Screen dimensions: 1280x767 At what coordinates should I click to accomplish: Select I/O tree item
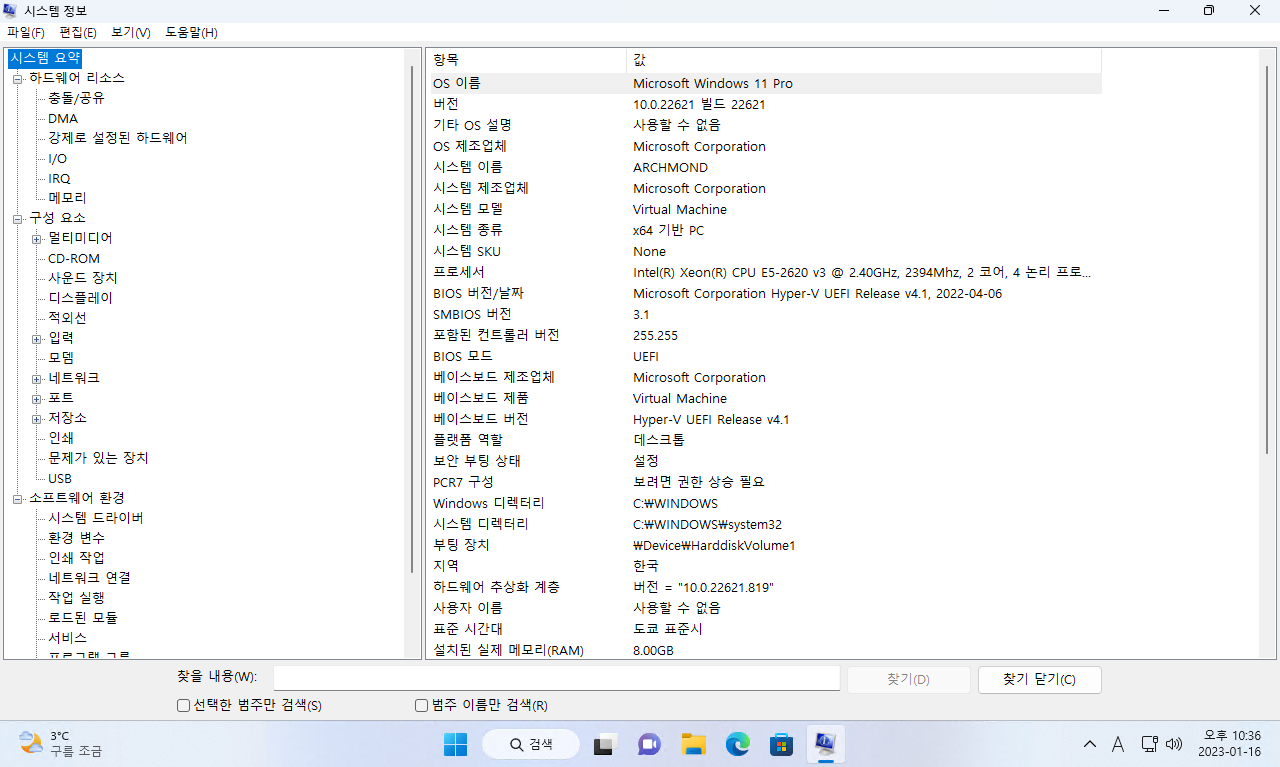[58, 158]
